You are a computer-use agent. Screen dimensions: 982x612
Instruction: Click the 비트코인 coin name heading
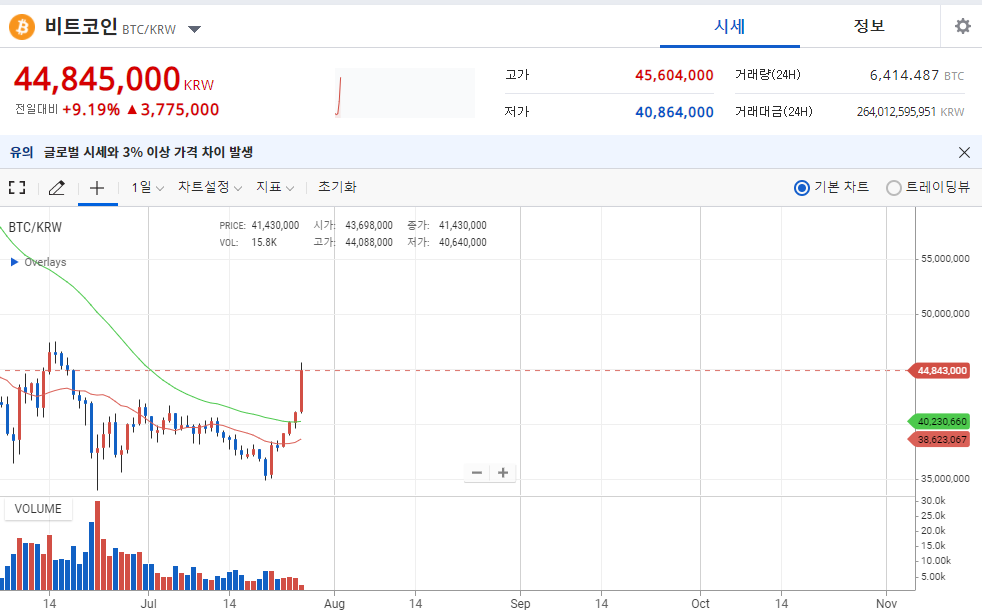coord(81,26)
